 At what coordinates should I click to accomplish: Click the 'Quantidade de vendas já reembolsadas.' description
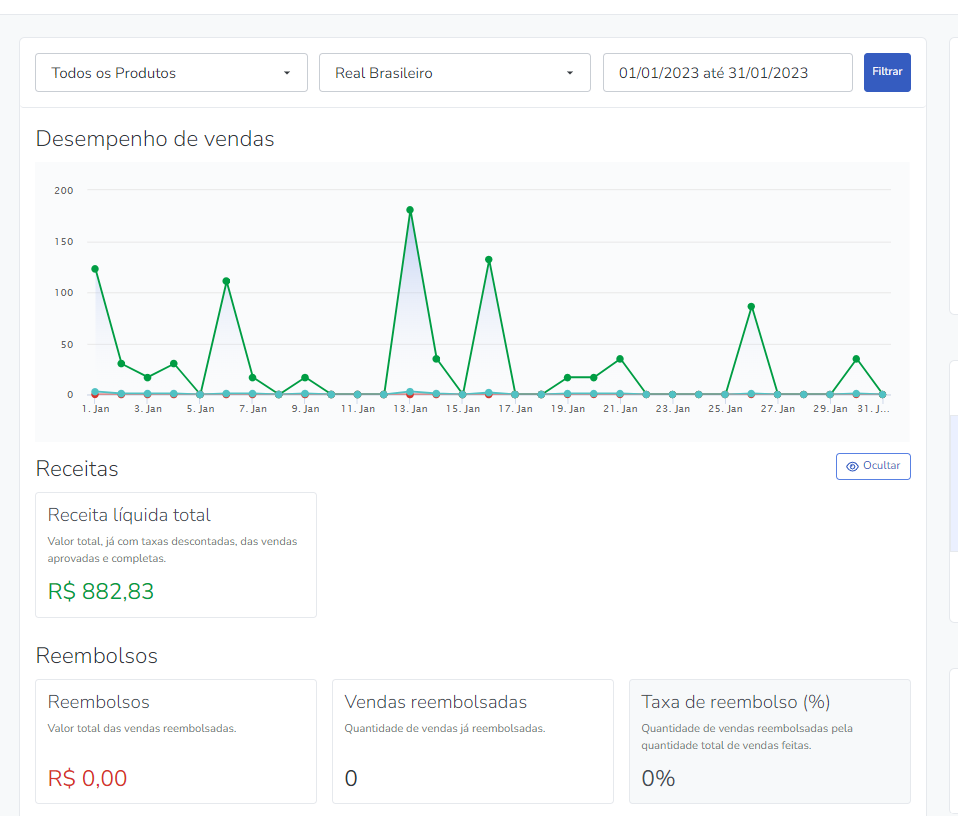(445, 728)
